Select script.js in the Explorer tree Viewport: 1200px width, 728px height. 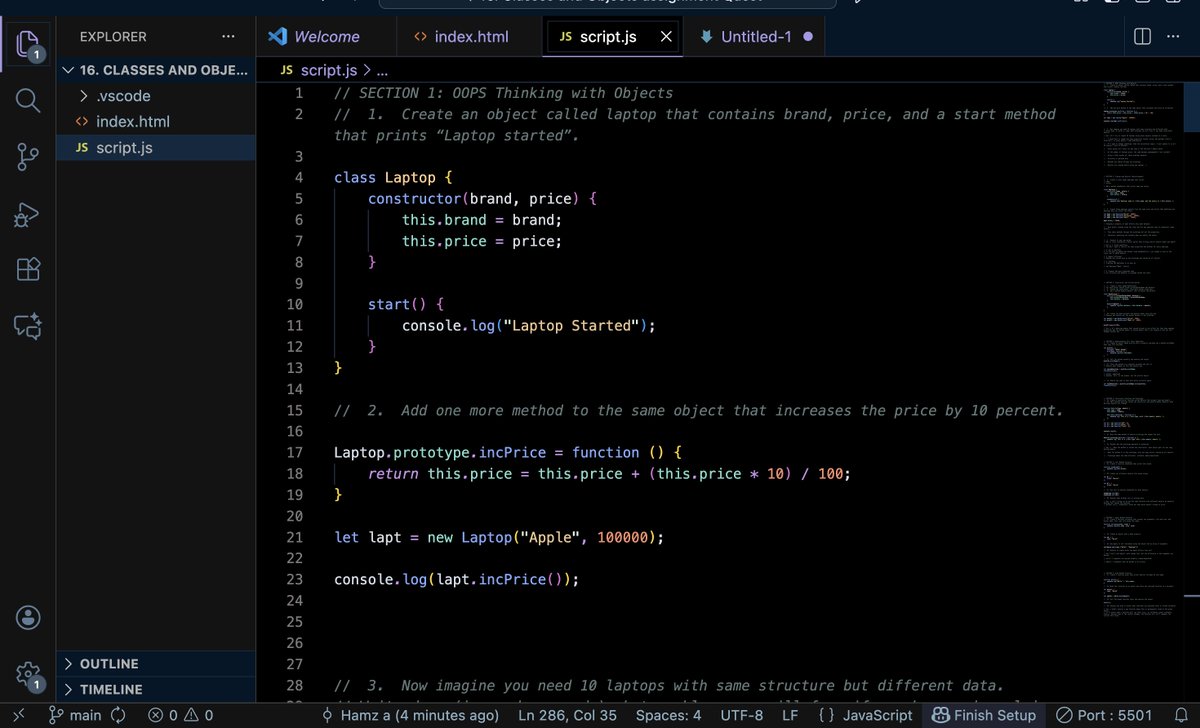pos(155,148)
